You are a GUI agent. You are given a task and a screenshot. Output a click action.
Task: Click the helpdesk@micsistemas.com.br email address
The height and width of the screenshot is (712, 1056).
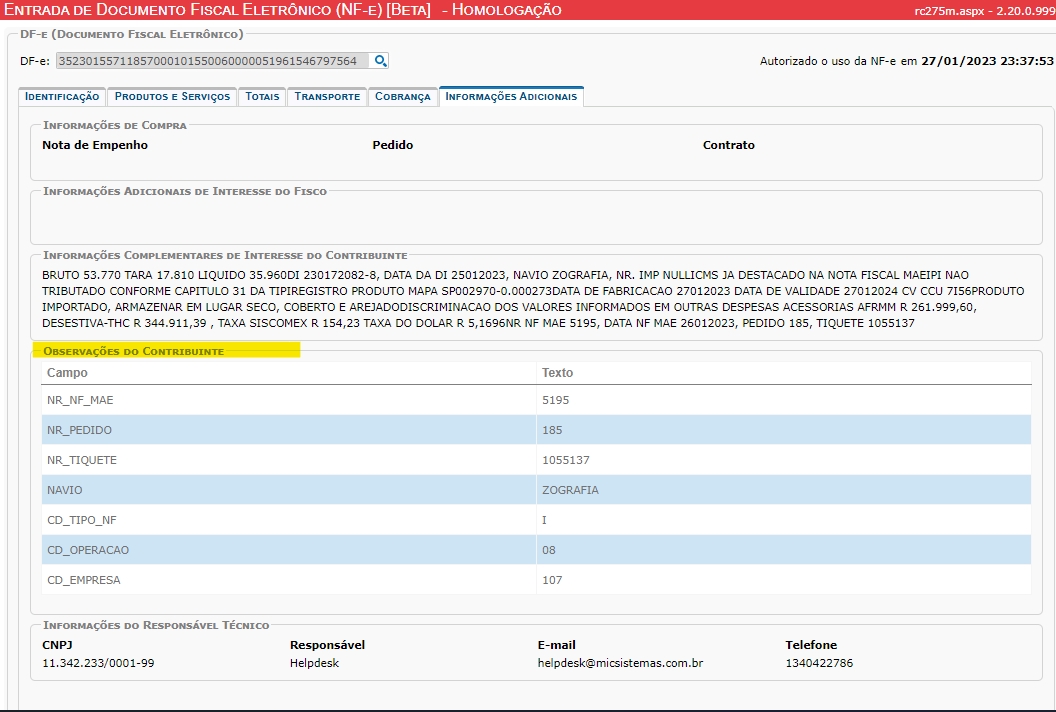coord(620,663)
